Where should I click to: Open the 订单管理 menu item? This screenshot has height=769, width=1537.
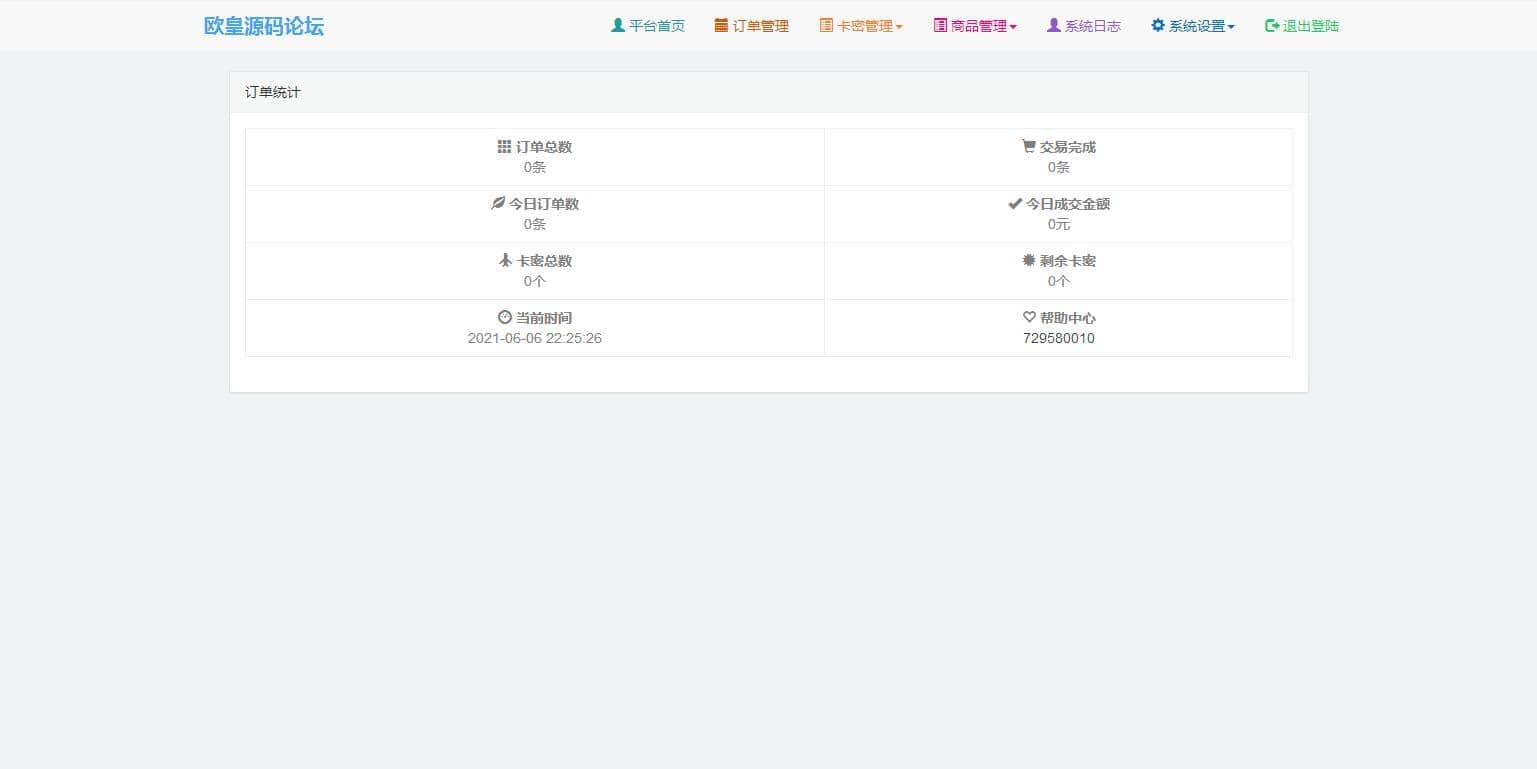coord(760,26)
